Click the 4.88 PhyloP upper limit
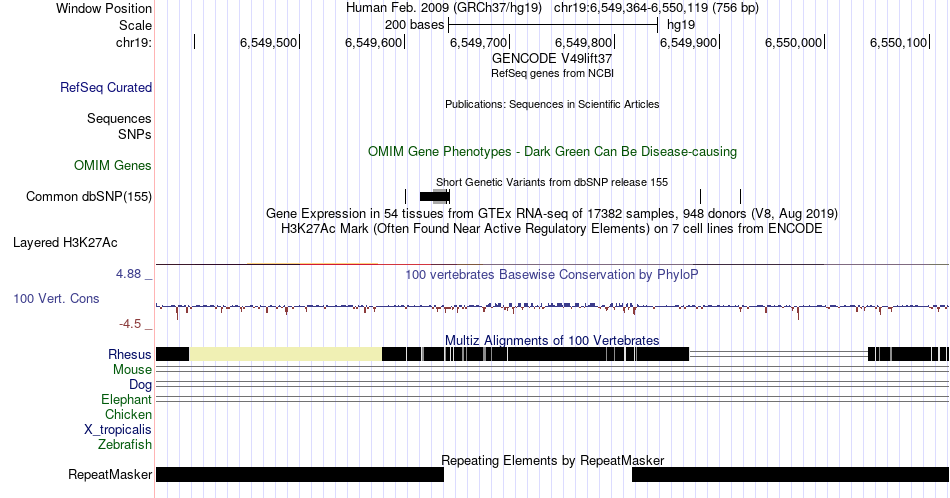The height and width of the screenshot is (498, 950). click(x=128, y=274)
